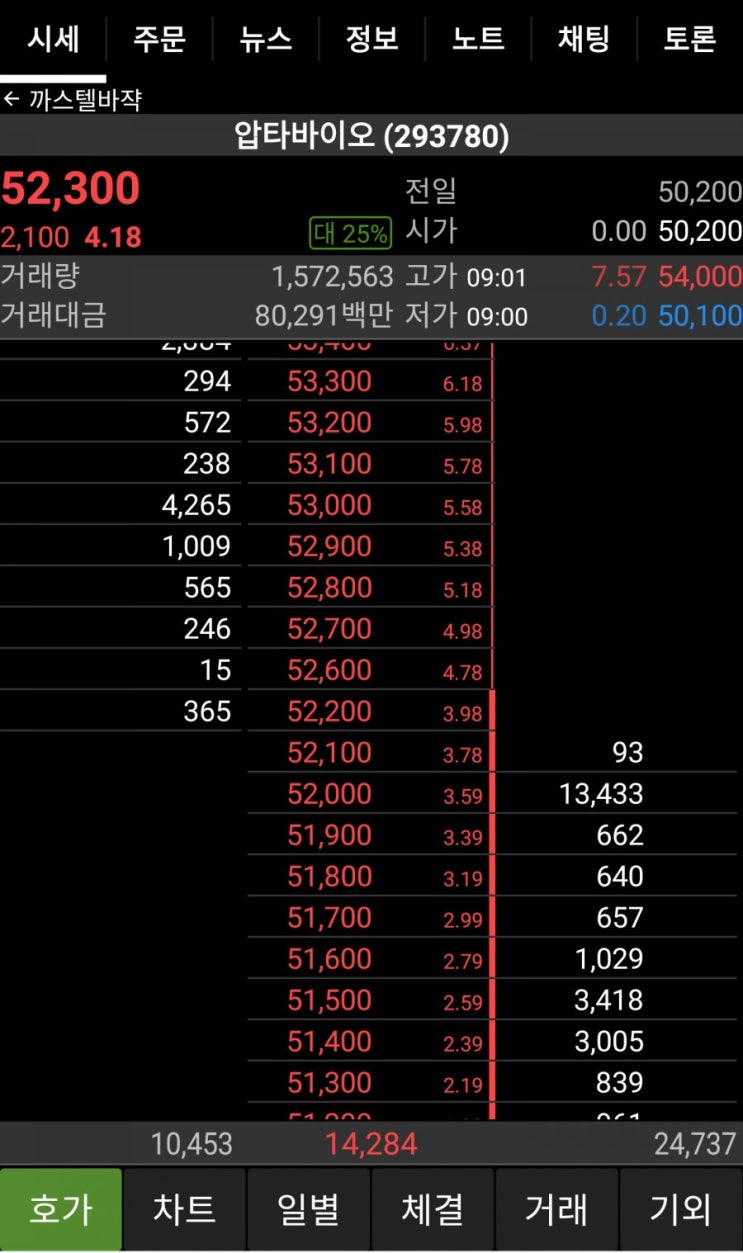Image resolution: width=743 pixels, height=1253 pixels.
Task: Tap total ask volume 10,453
Action: tap(192, 1144)
